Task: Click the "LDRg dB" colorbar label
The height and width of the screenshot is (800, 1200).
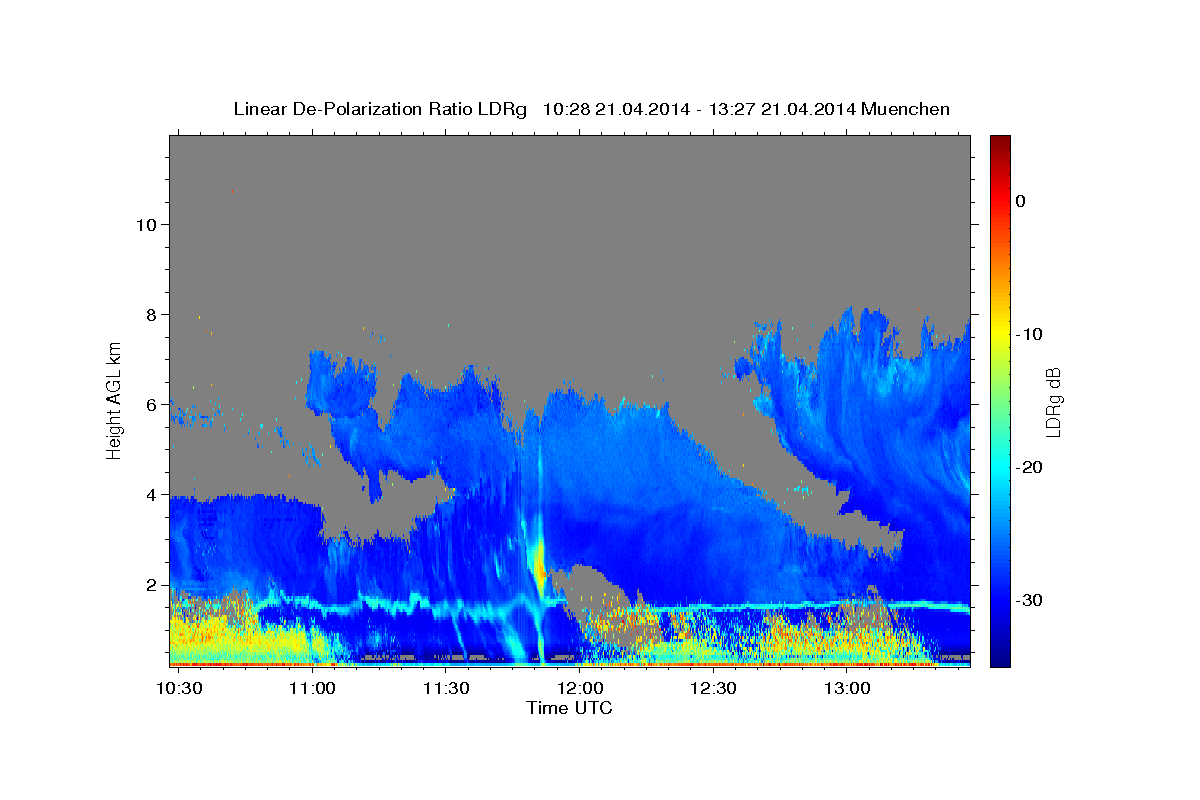Action: coord(1052,402)
